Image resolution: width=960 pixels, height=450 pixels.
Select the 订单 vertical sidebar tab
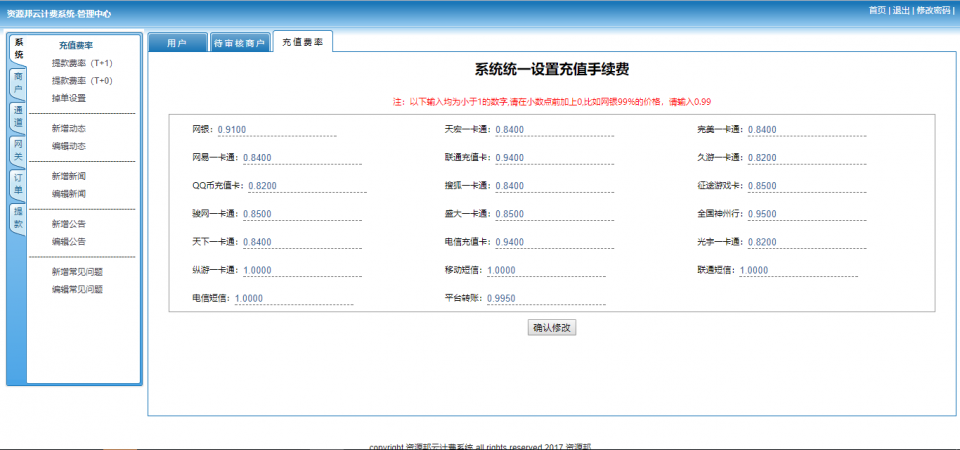point(18,184)
